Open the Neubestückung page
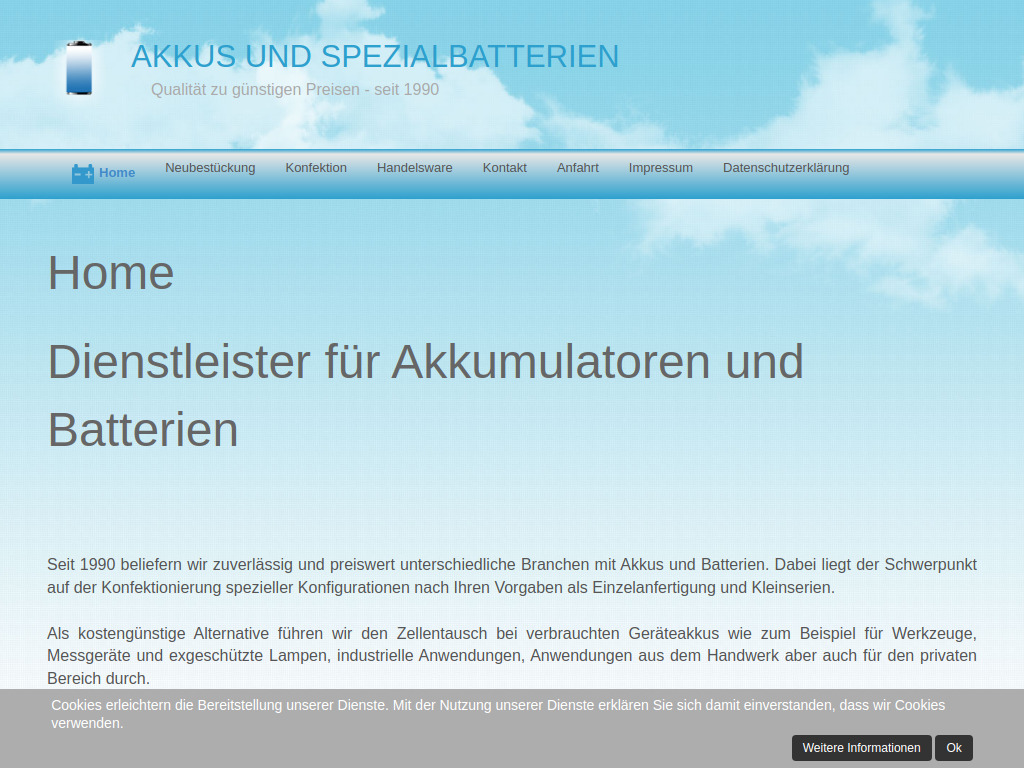Image resolution: width=1024 pixels, height=768 pixels. pyautogui.click(x=210, y=168)
